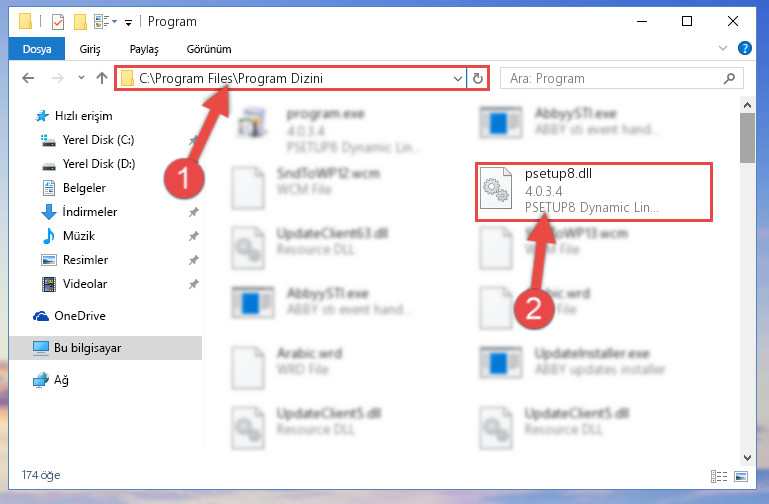Select the psetup8.dll file
The height and width of the screenshot is (504, 769).
point(593,192)
